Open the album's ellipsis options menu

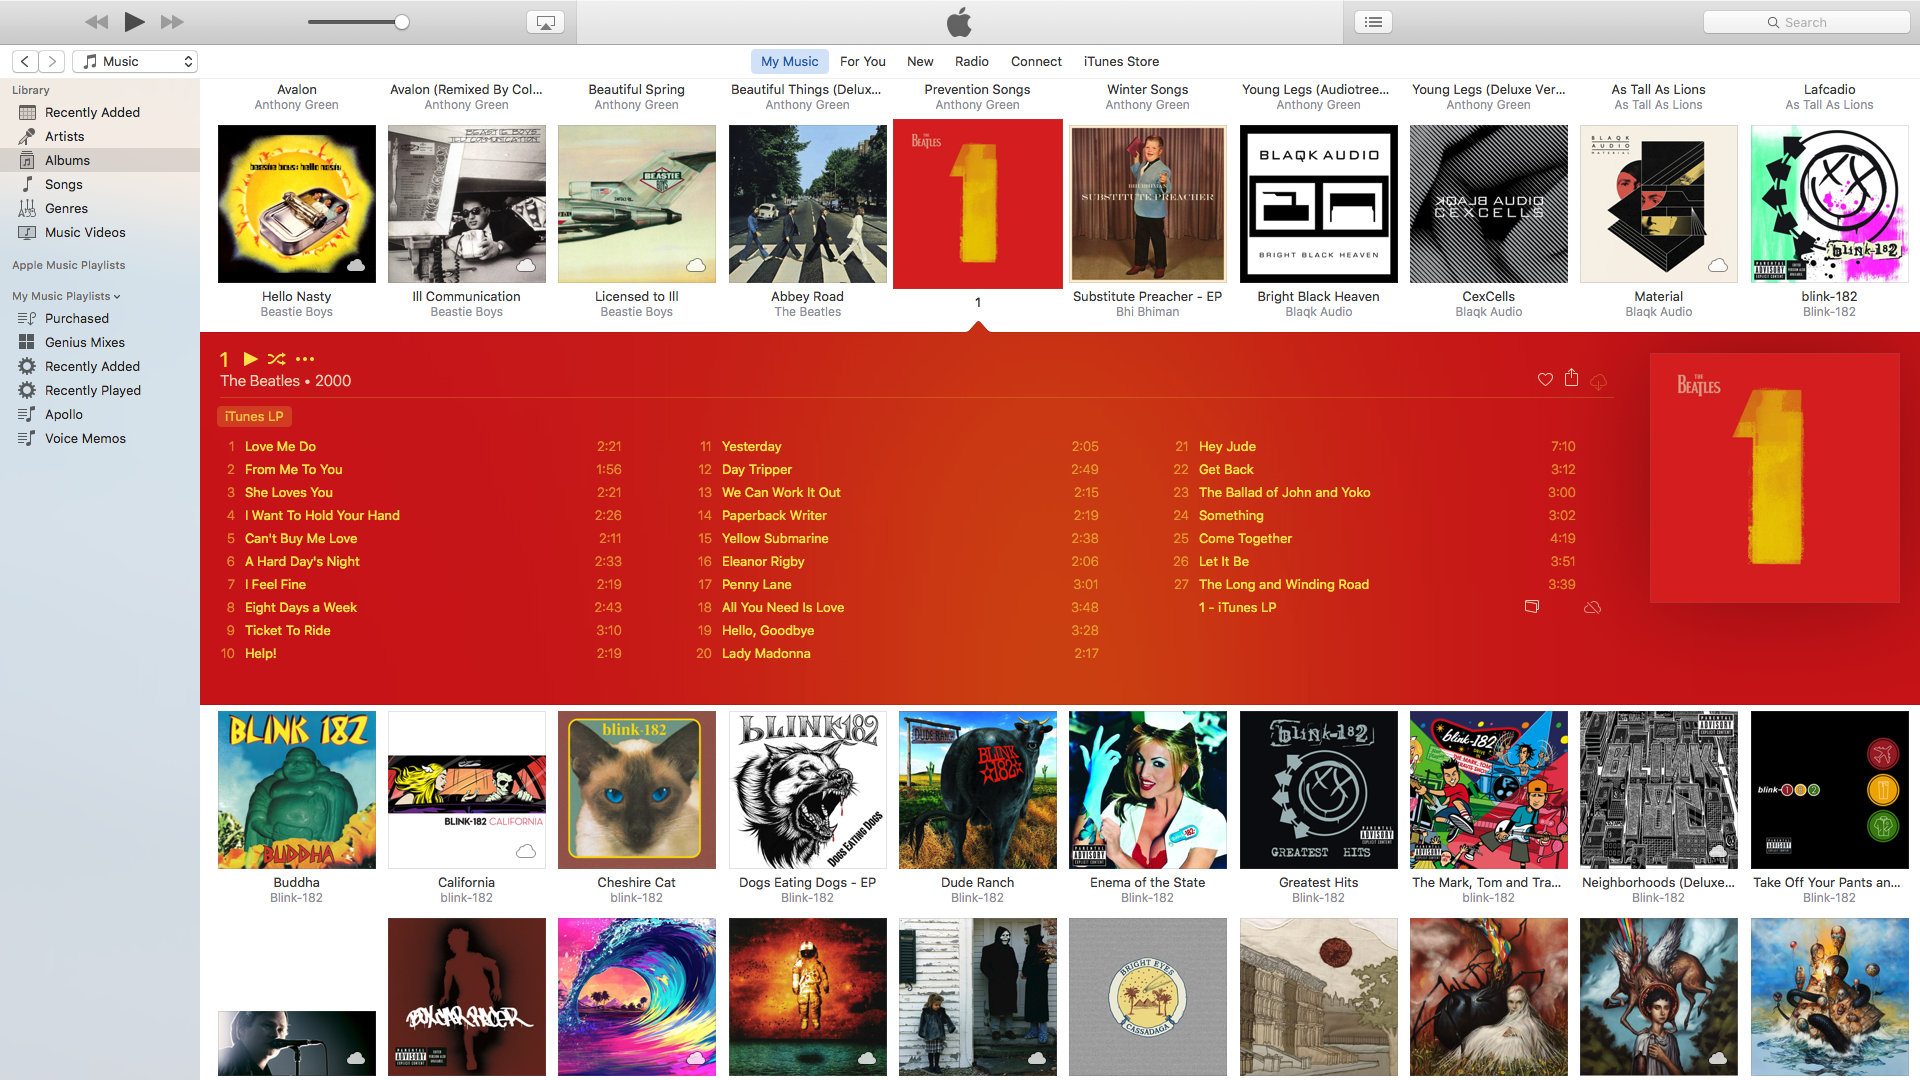304,358
